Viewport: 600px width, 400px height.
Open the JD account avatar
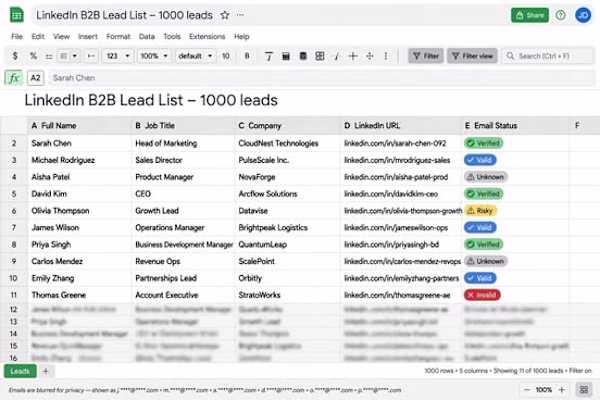point(583,15)
